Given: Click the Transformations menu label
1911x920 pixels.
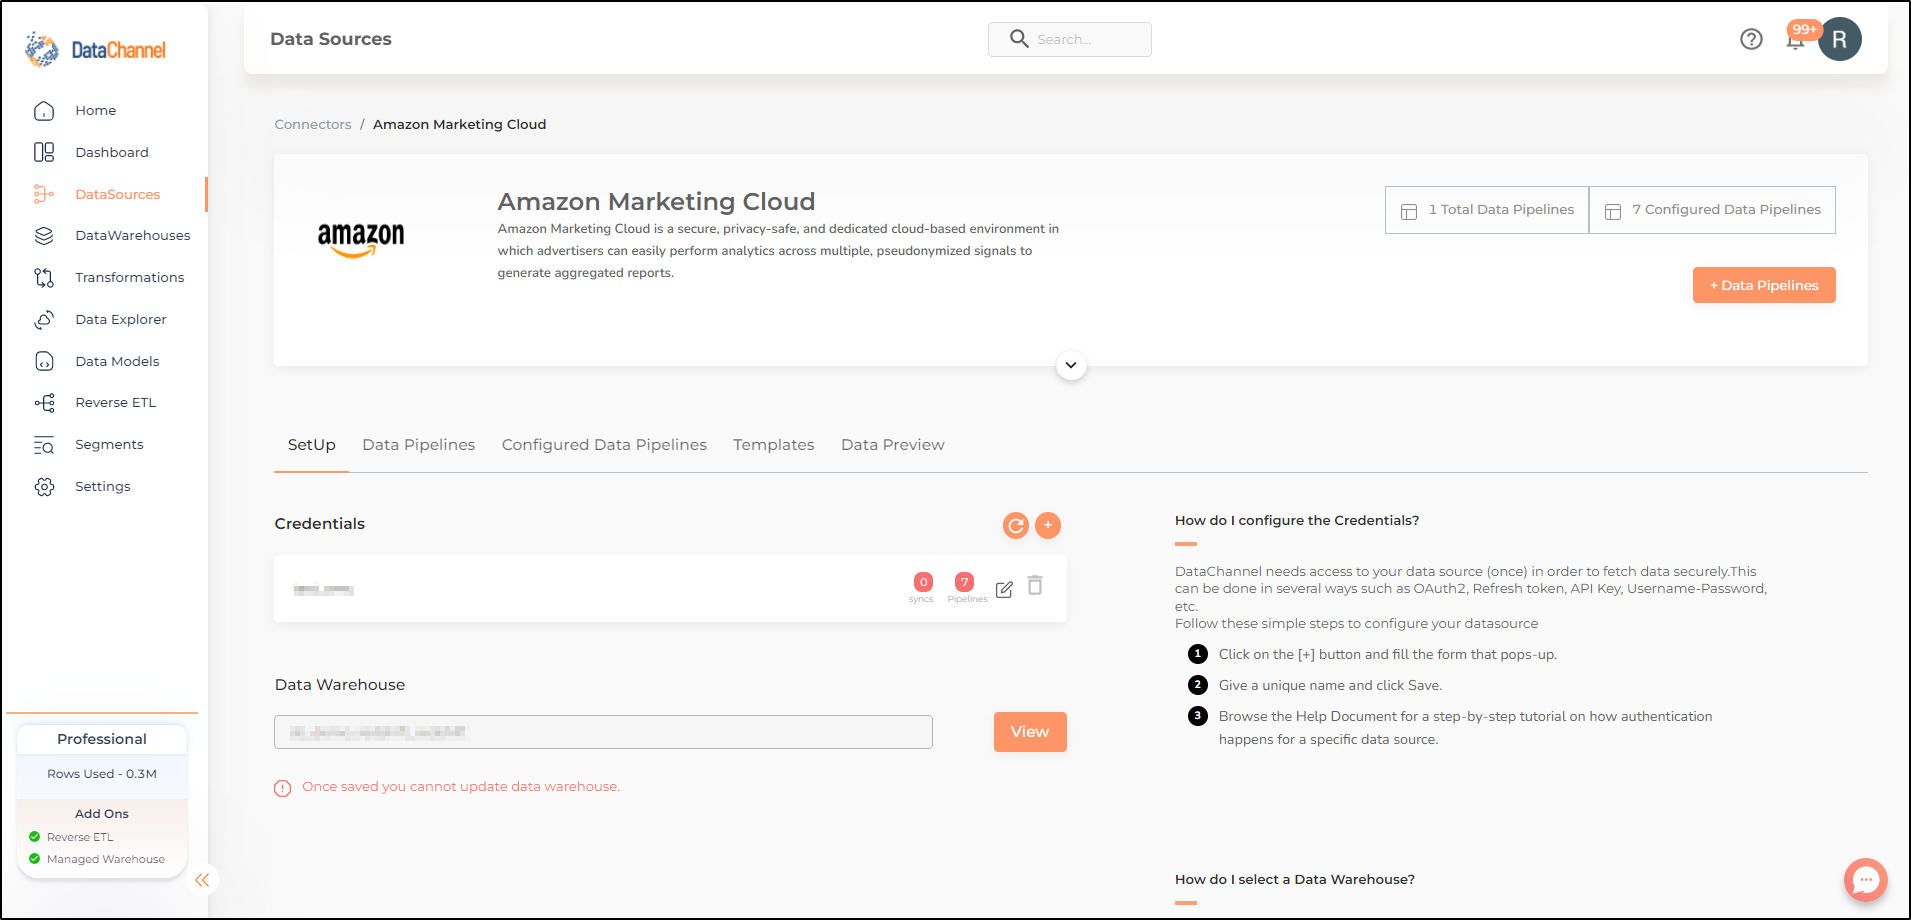Looking at the screenshot, I should click(130, 278).
